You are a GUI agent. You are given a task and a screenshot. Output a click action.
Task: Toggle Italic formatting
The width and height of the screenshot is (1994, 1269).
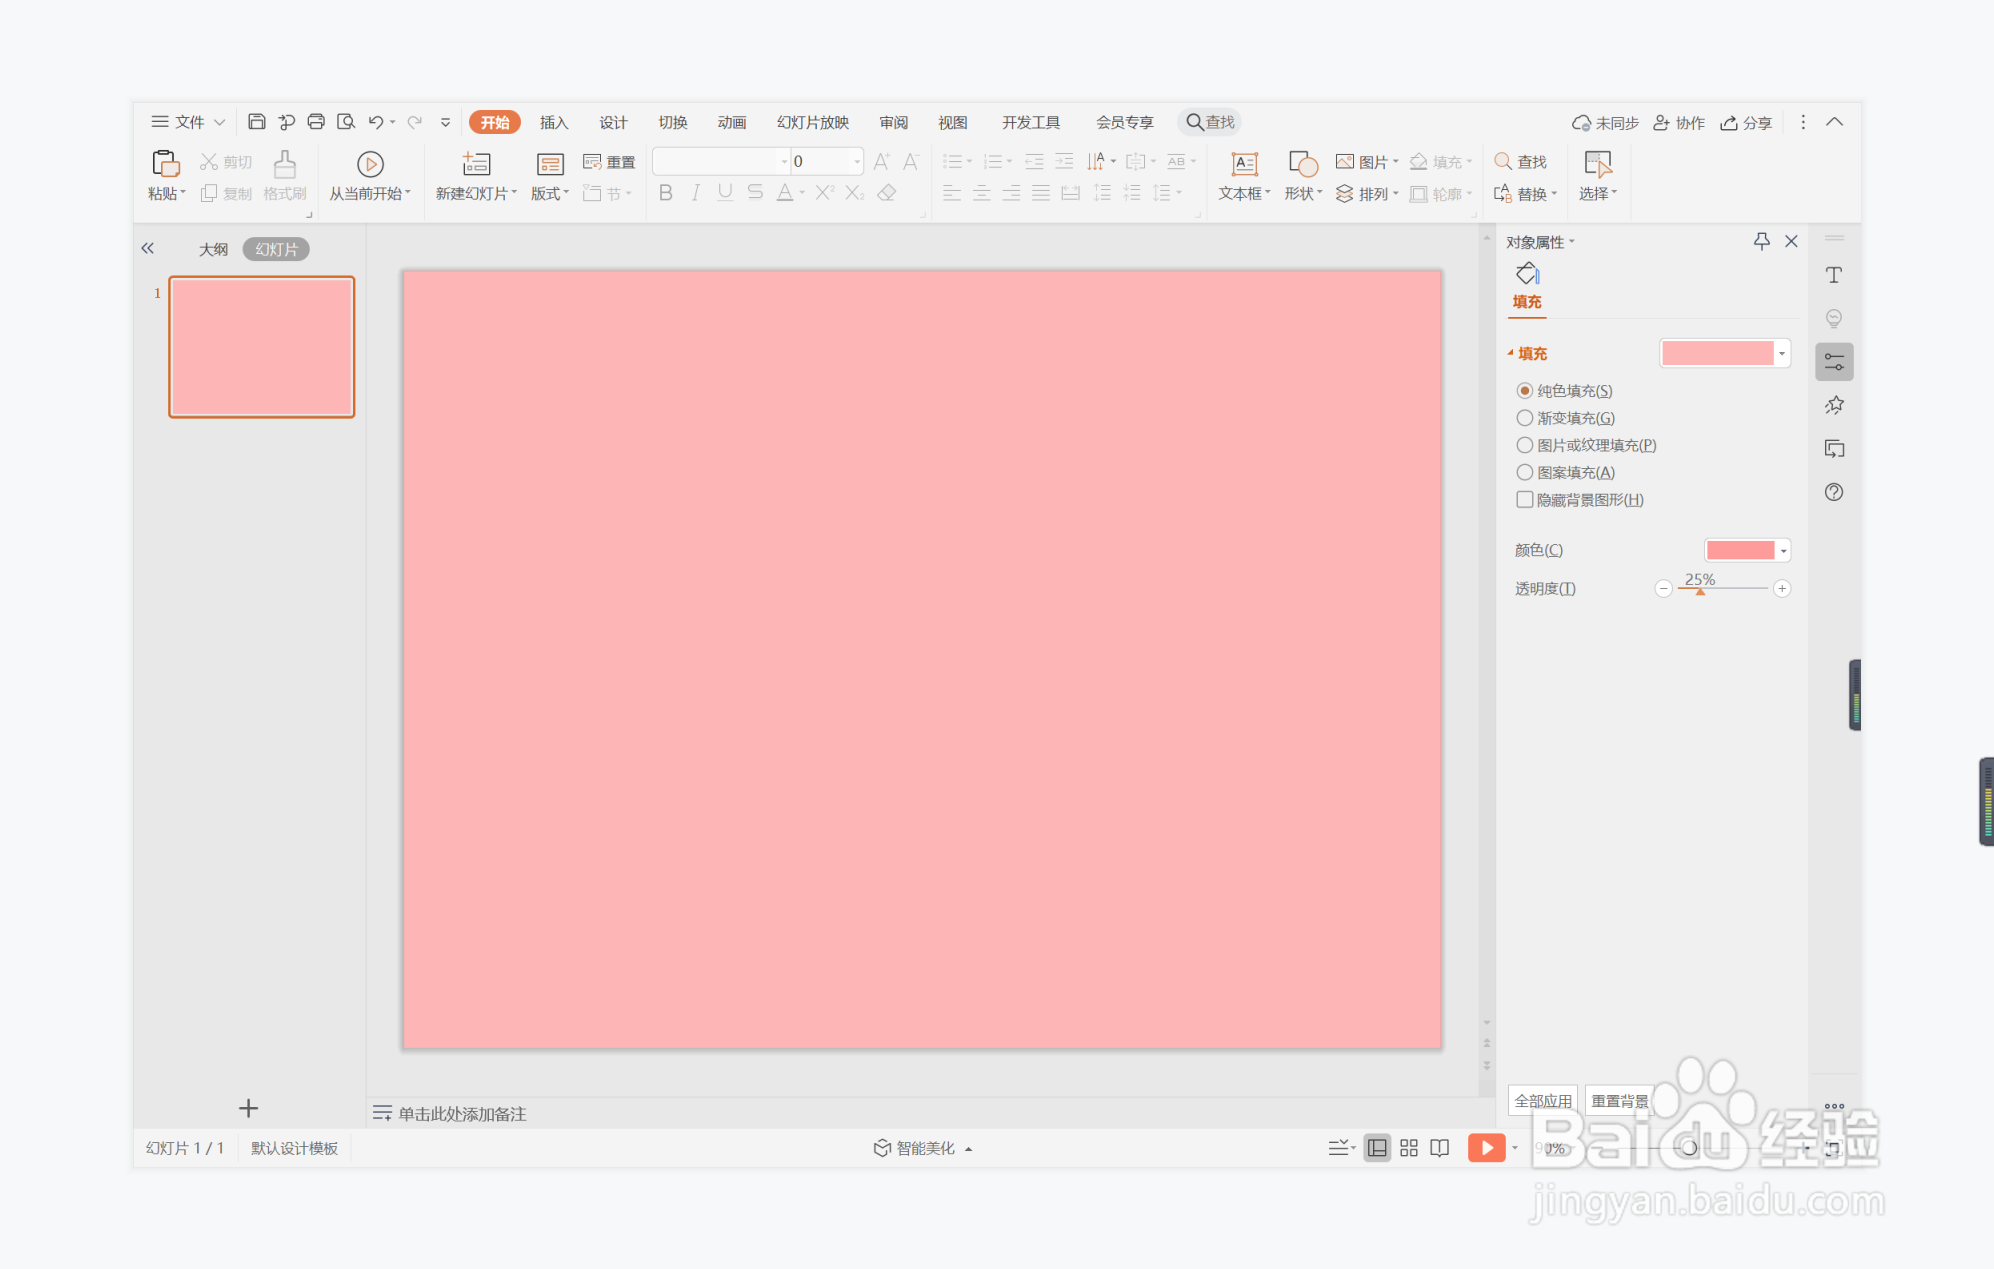696,193
